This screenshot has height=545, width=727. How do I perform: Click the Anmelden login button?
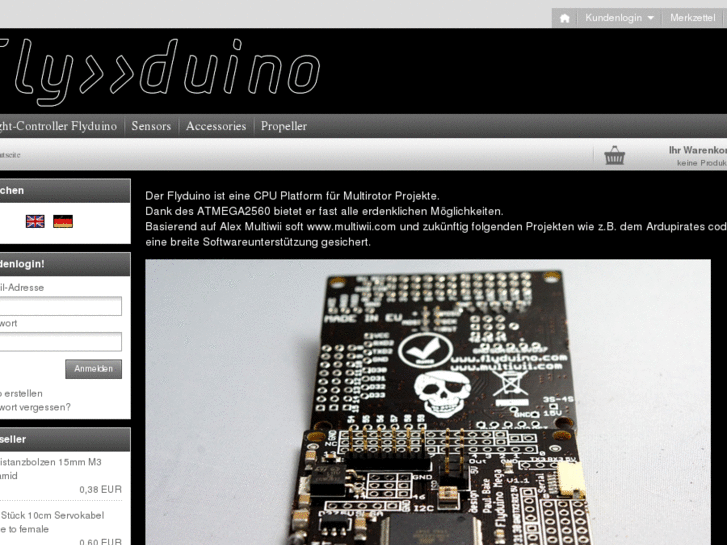click(x=94, y=369)
